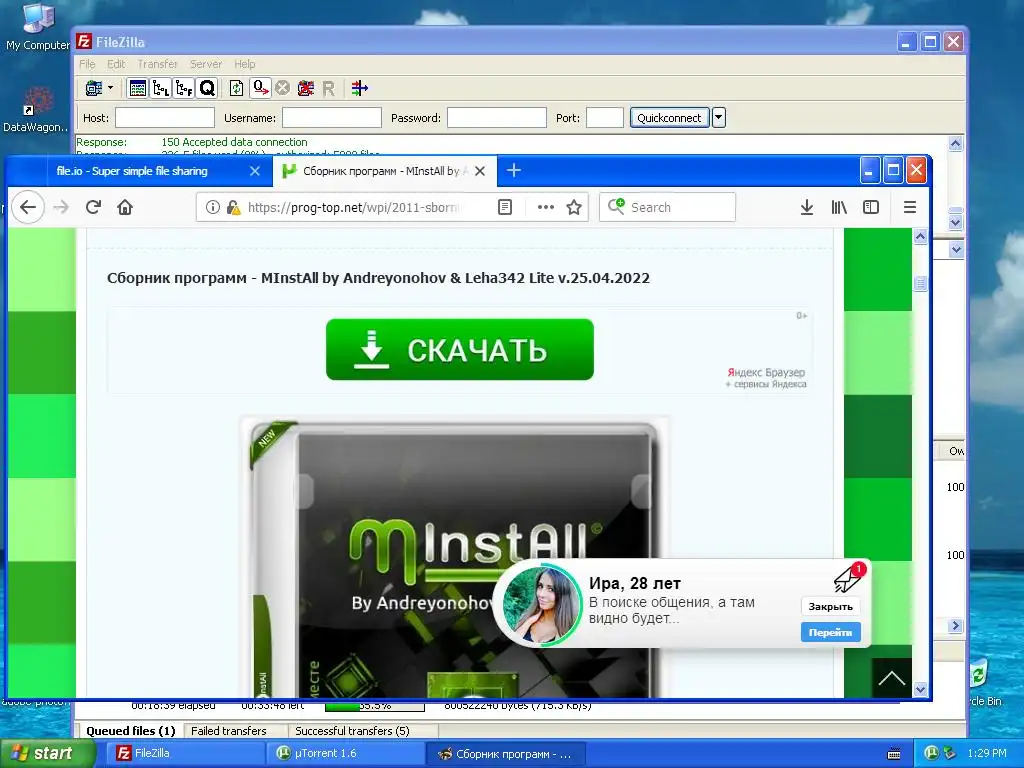Click the Username input field

point(332,118)
